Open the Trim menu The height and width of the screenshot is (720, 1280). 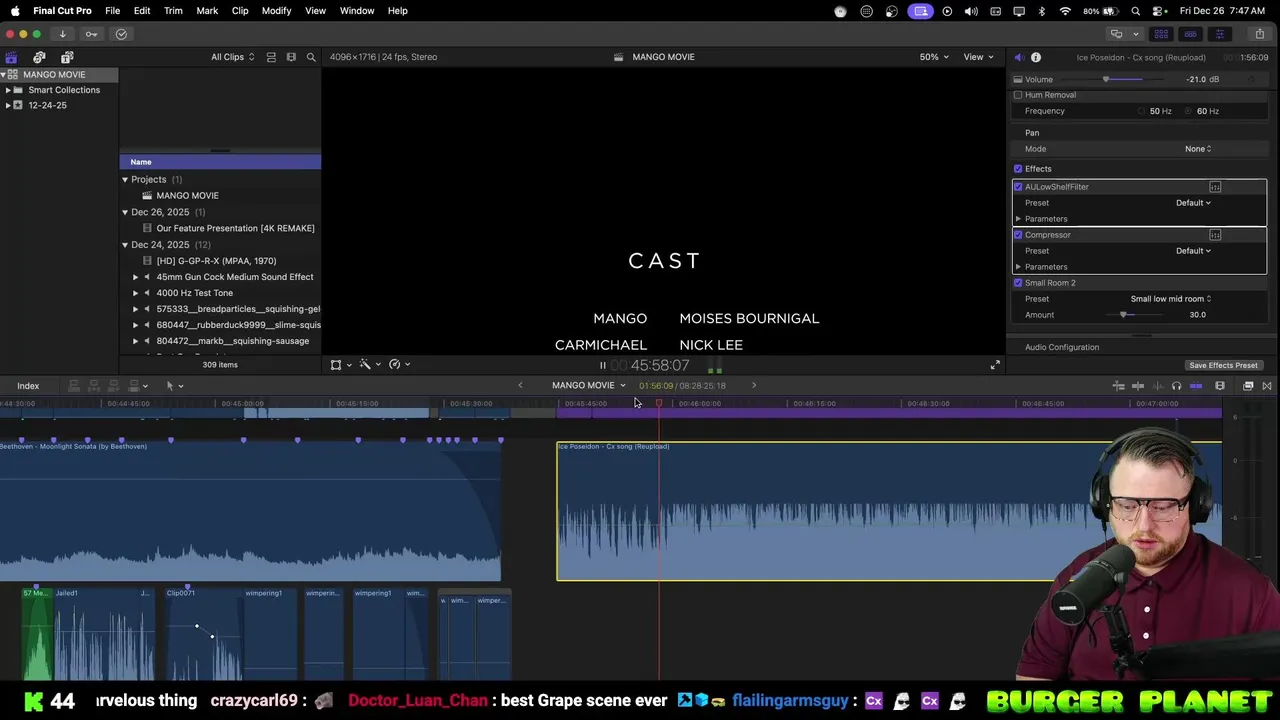(173, 11)
